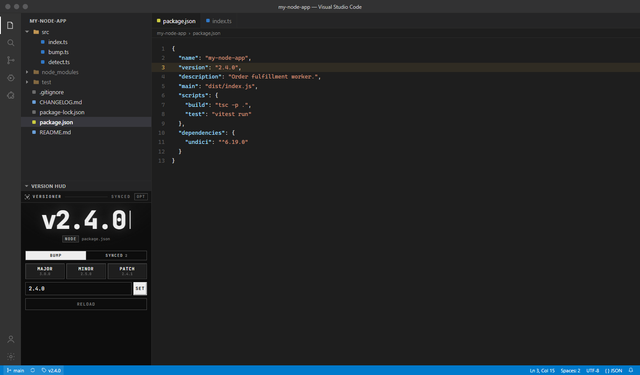Open index.ts in the file tree

pos(58,42)
